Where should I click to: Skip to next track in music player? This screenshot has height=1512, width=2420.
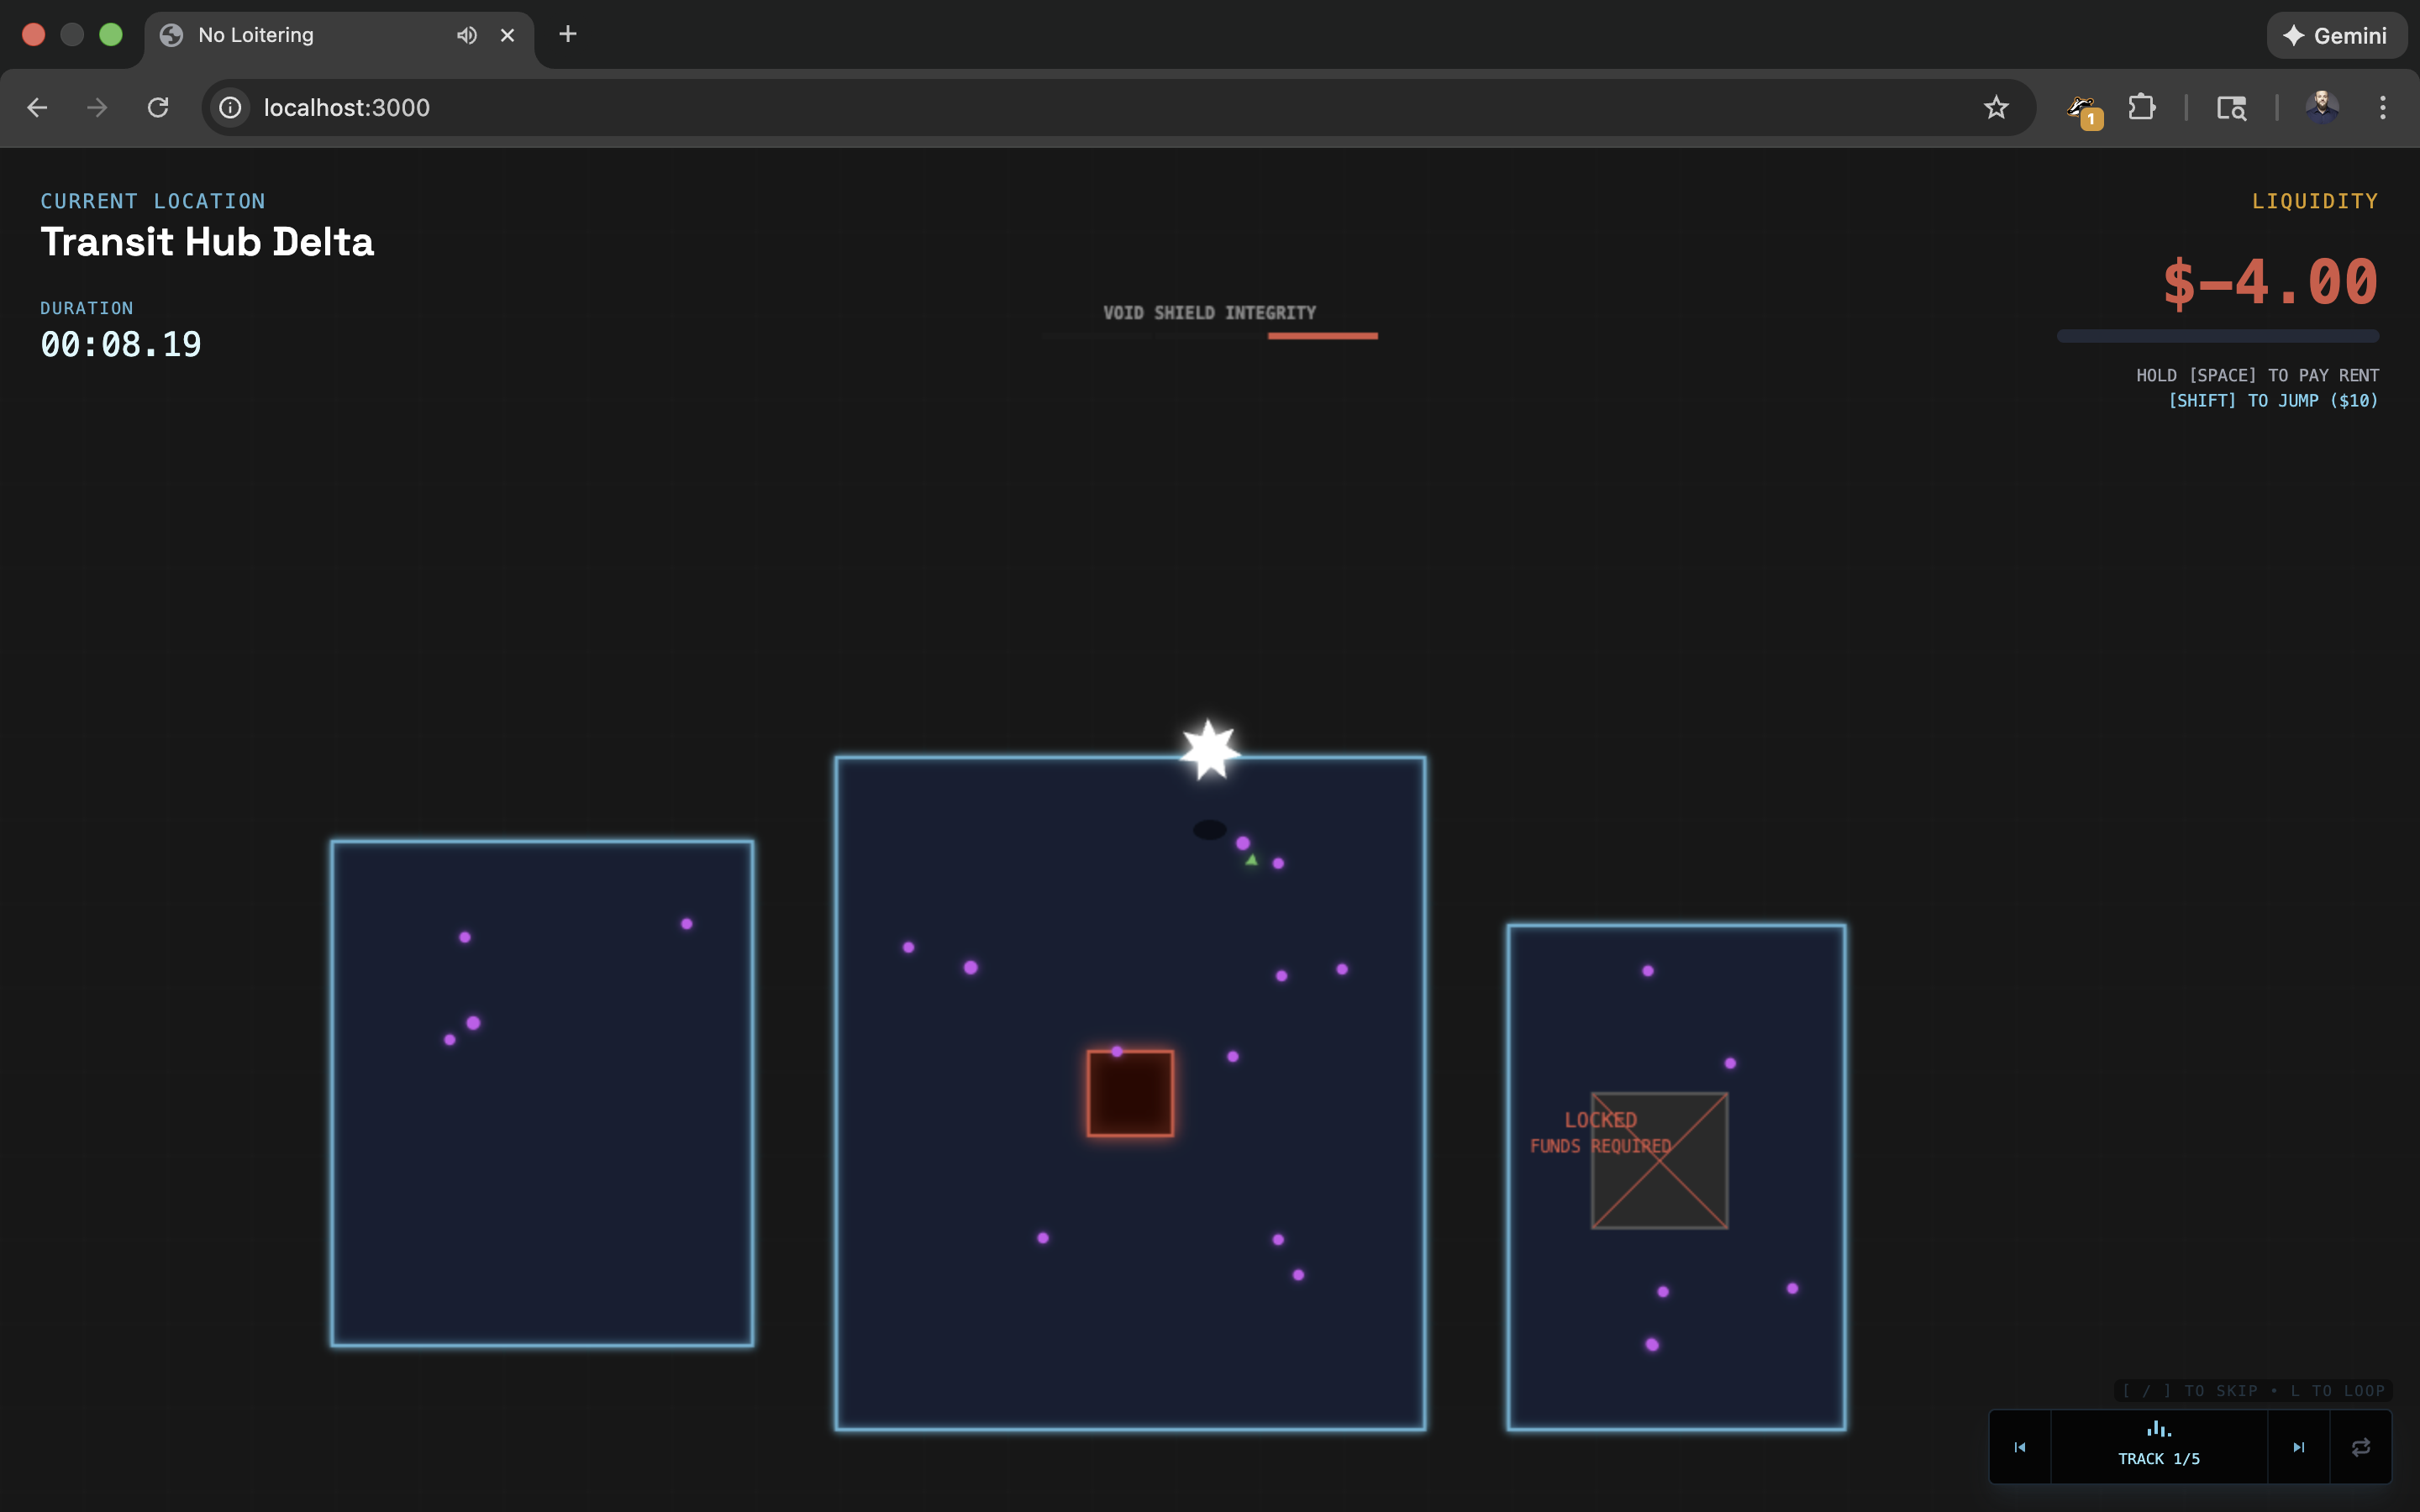point(2298,1447)
